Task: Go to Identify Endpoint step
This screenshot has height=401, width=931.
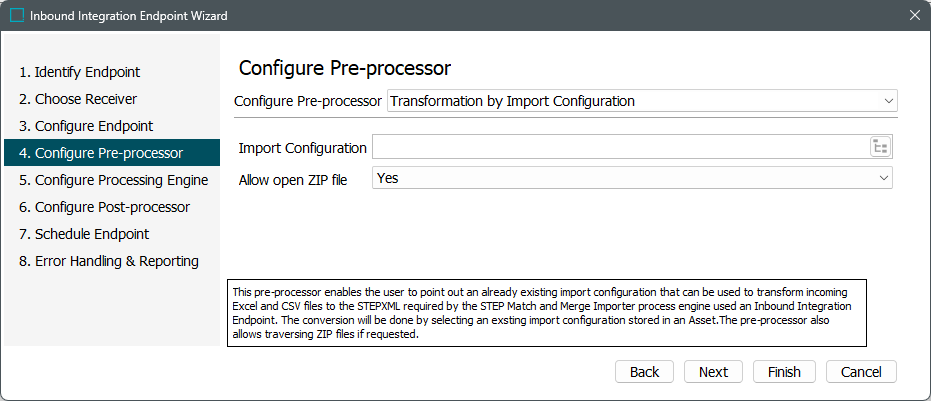Action: click(80, 72)
